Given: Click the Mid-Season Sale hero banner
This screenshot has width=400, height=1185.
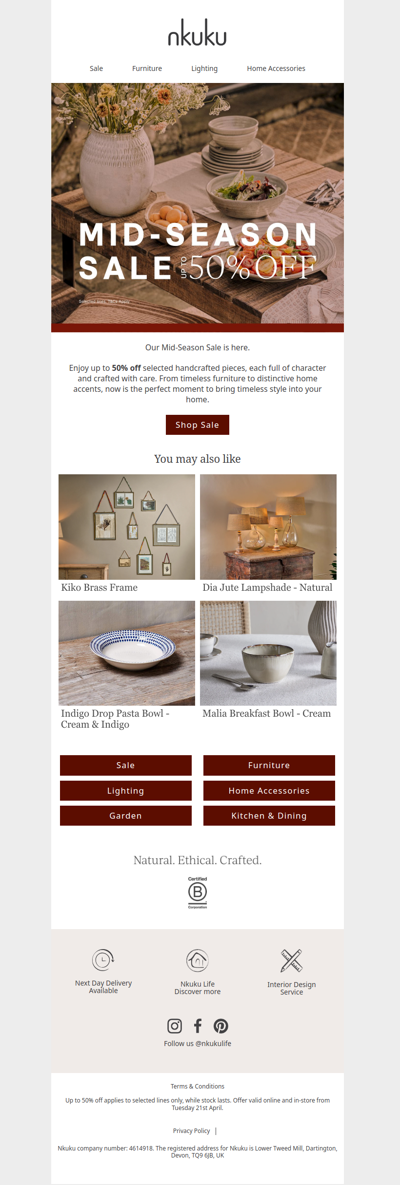Looking at the screenshot, I should tap(197, 203).
